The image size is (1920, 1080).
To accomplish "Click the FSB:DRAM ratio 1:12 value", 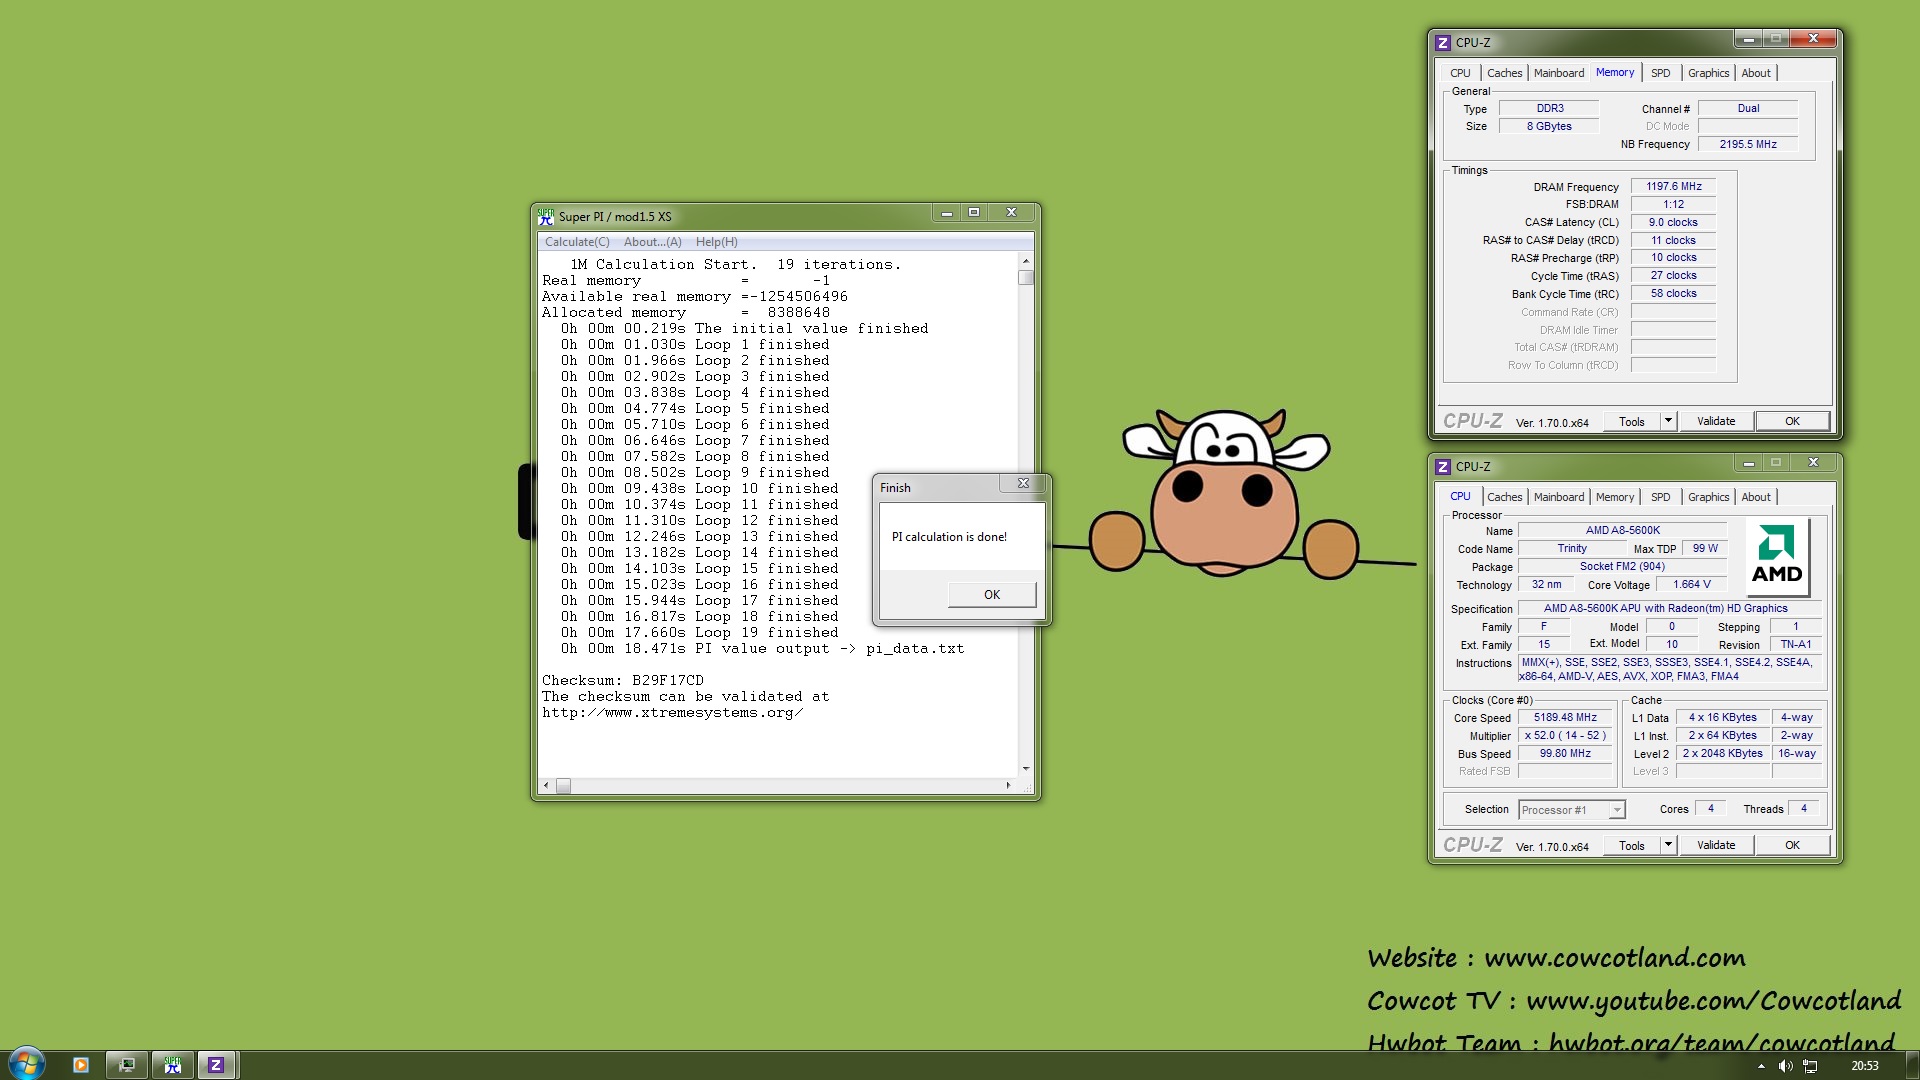I will 1674,205.
